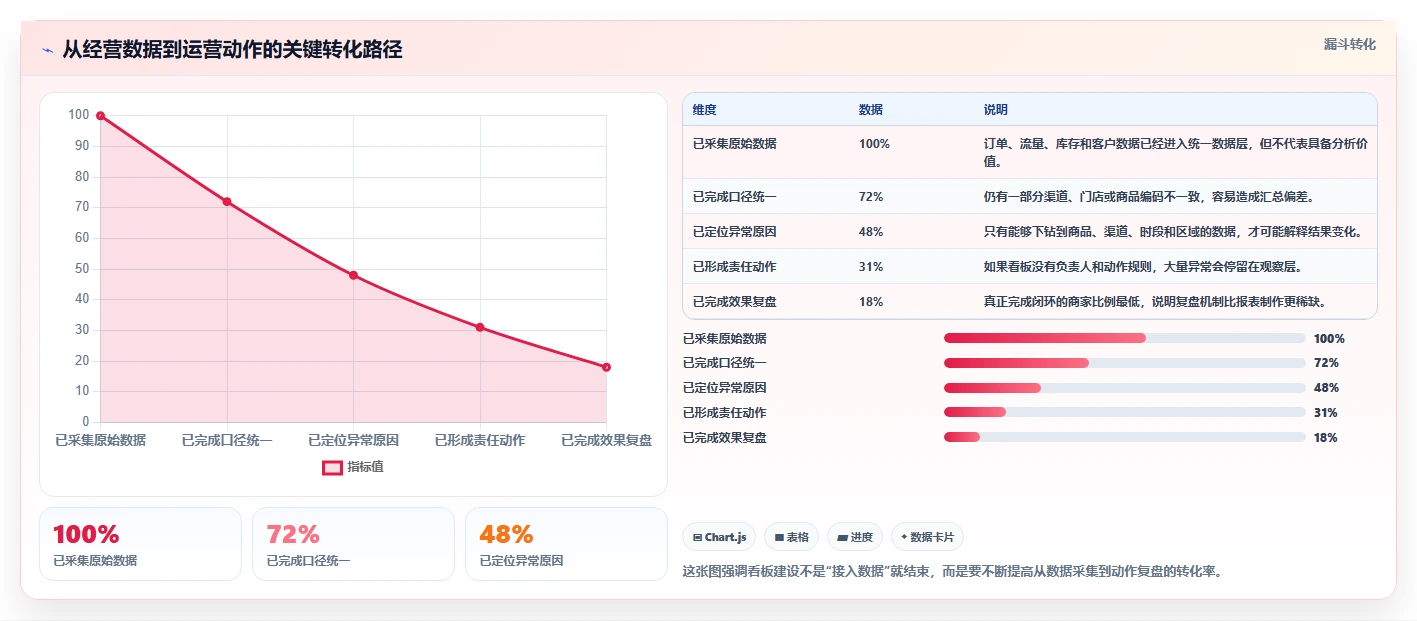Viewport: 1417px width, 621px height.
Task: Click the table cell 已形成责任动作
Action: (735, 267)
